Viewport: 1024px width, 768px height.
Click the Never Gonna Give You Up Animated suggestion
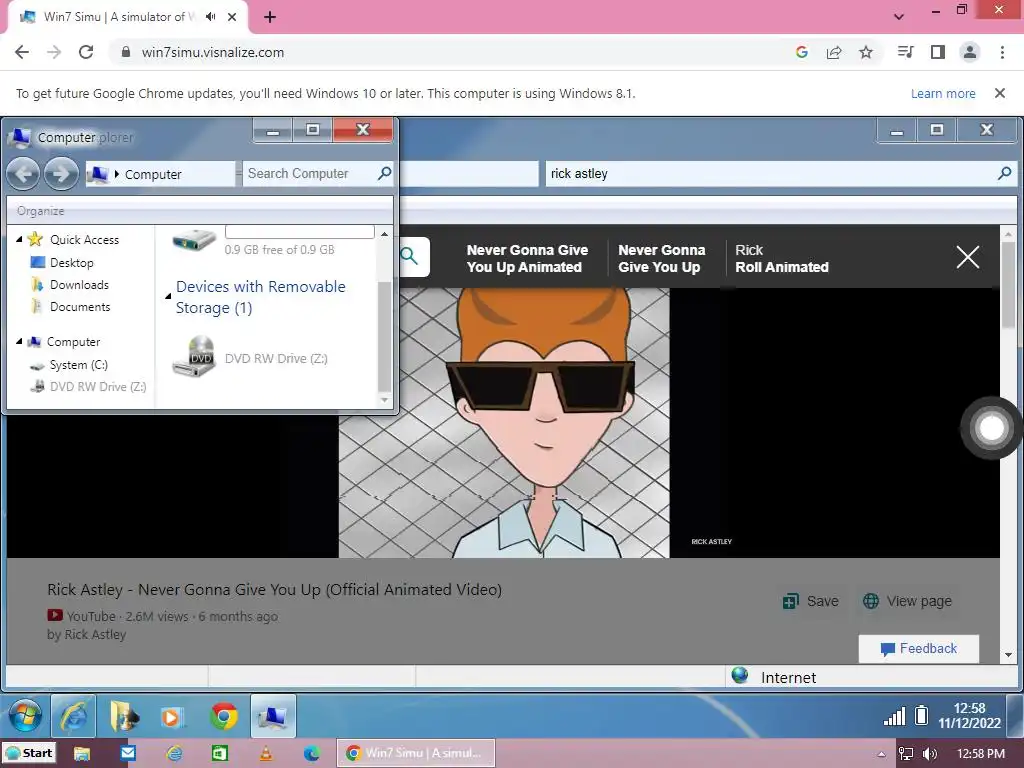point(527,259)
